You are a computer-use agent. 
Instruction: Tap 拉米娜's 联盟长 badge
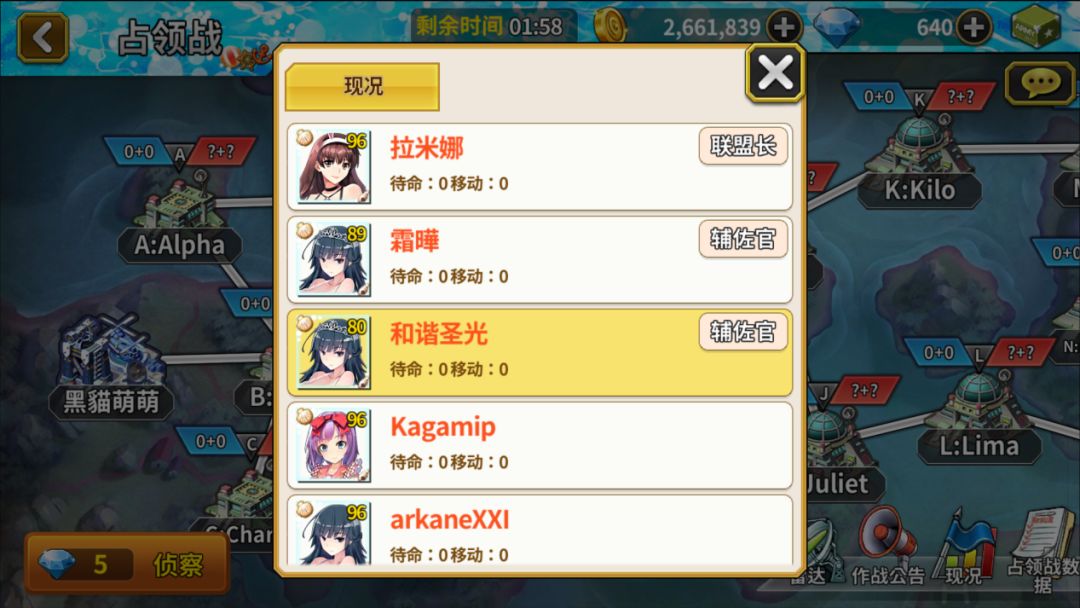pos(743,146)
